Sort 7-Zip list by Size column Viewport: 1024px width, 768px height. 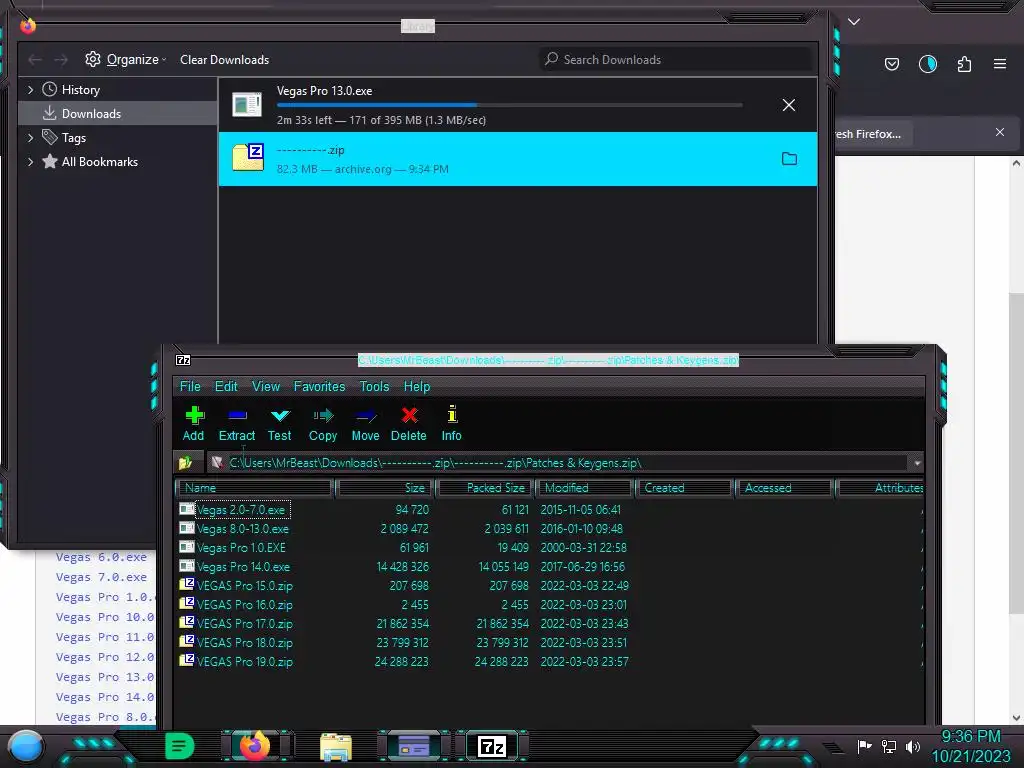pyautogui.click(x=386, y=488)
